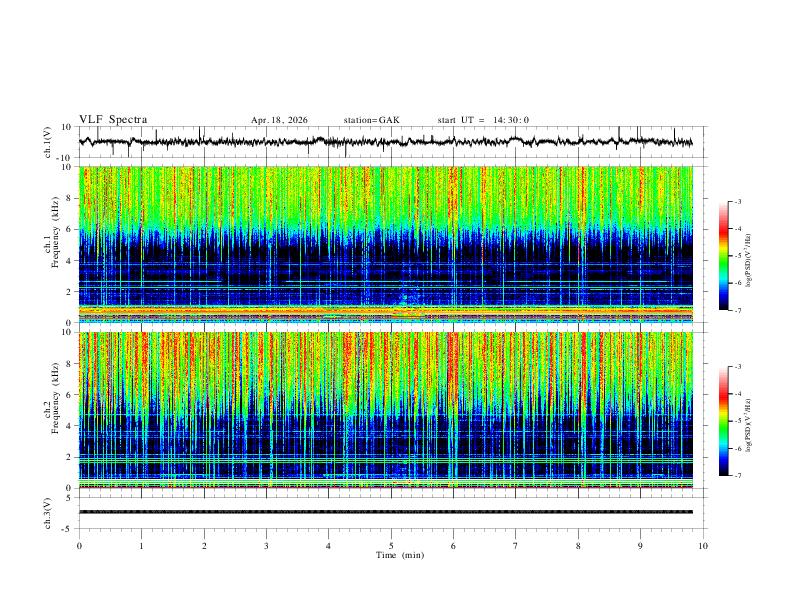Click the 5 minute tick on time axis
792x612 pixels.
(x=391, y=546)
